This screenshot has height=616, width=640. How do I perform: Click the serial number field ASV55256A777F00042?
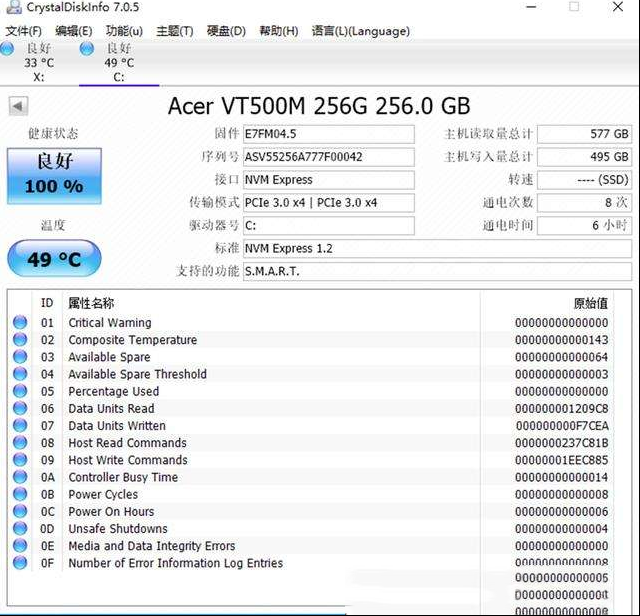(329, 157)
